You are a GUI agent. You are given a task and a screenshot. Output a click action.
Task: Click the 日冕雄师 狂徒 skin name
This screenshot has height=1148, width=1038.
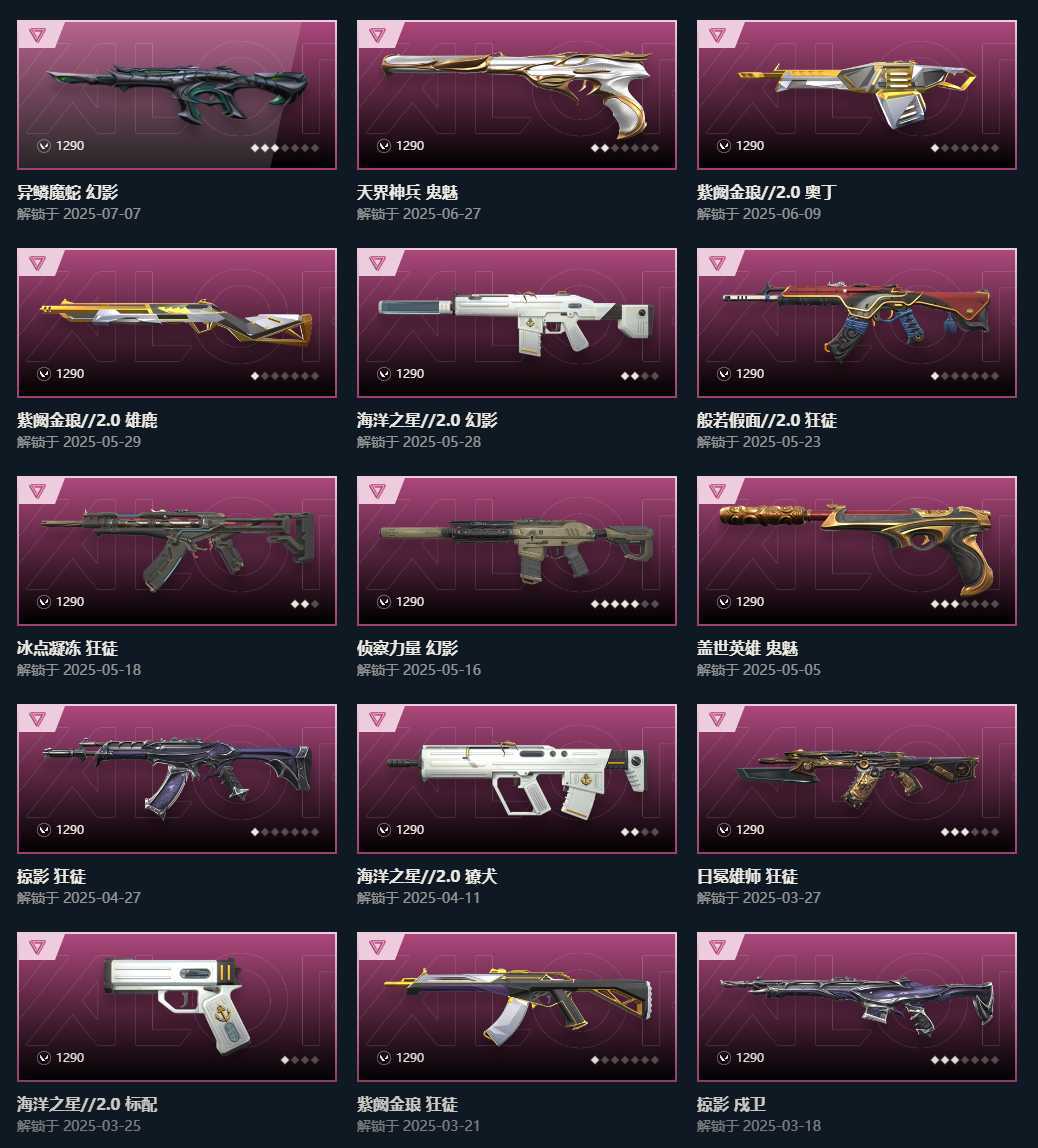[747, 876]
